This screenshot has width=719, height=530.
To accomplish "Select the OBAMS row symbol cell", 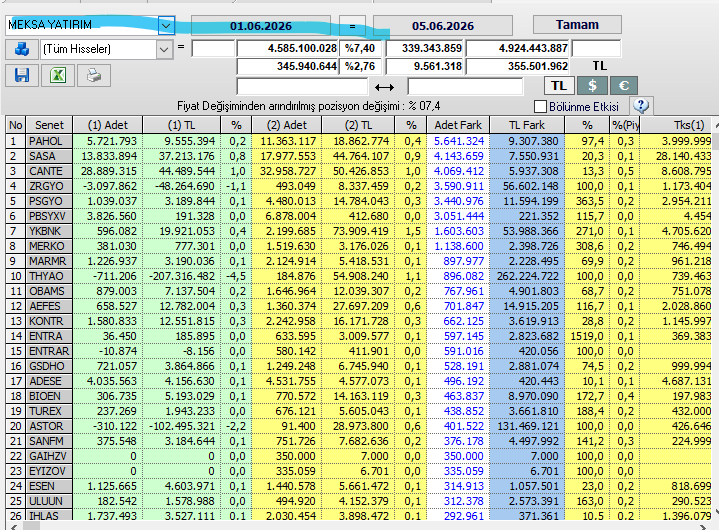I will (49, 291).
